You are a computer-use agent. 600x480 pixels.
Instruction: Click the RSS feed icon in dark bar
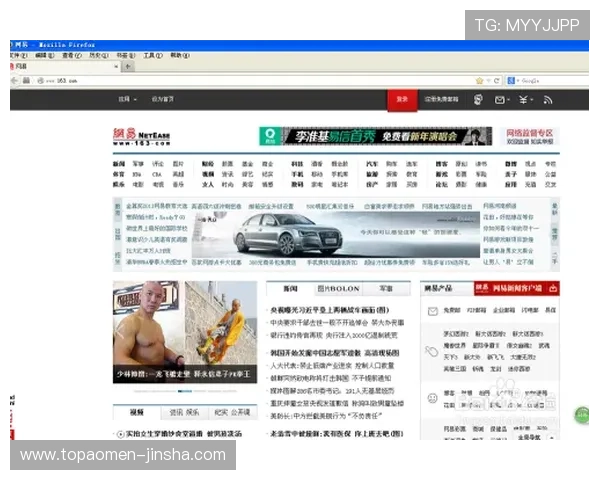[548, 100]
